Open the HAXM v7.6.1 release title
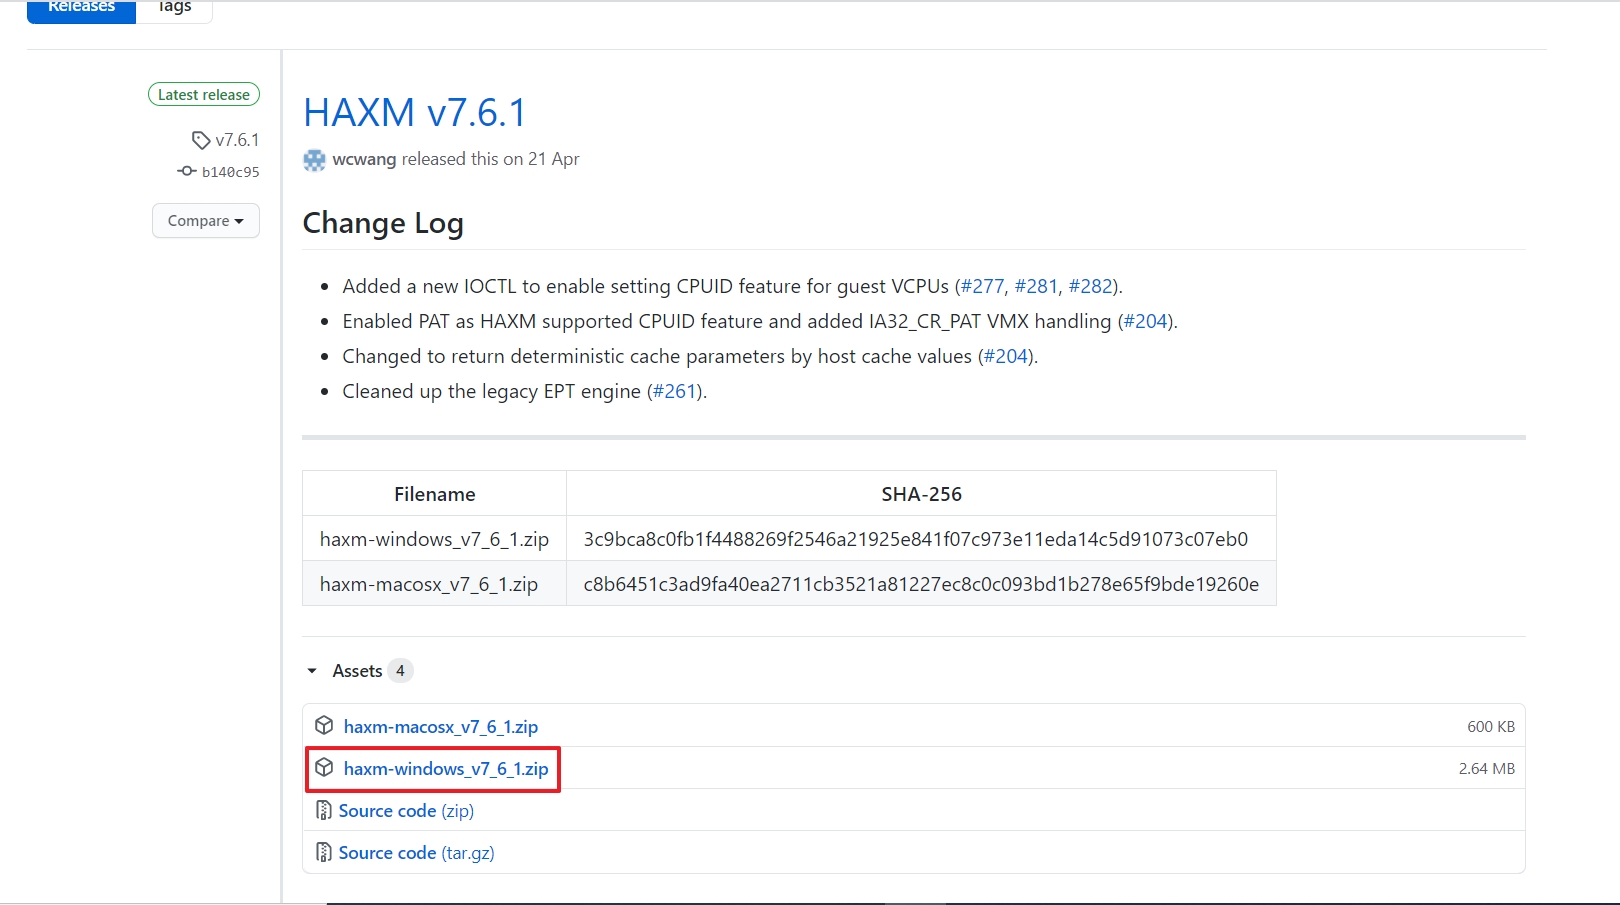The width and height of the screenshot is (1620, 905). point(415,113)
